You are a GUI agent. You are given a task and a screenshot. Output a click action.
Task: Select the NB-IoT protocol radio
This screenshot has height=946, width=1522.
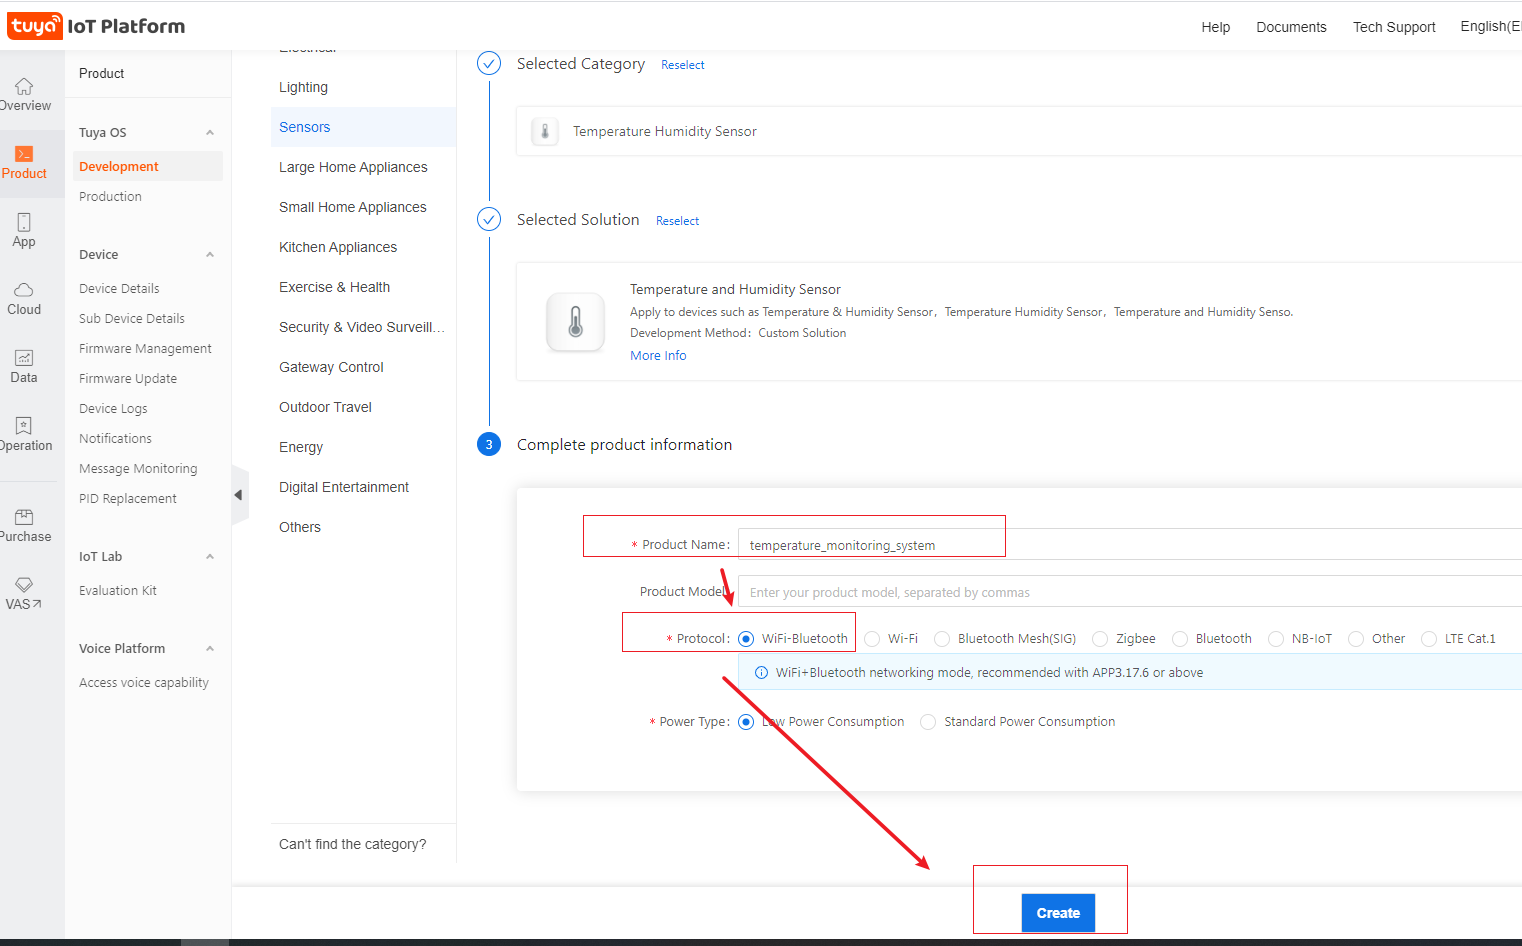point(1276,639)
